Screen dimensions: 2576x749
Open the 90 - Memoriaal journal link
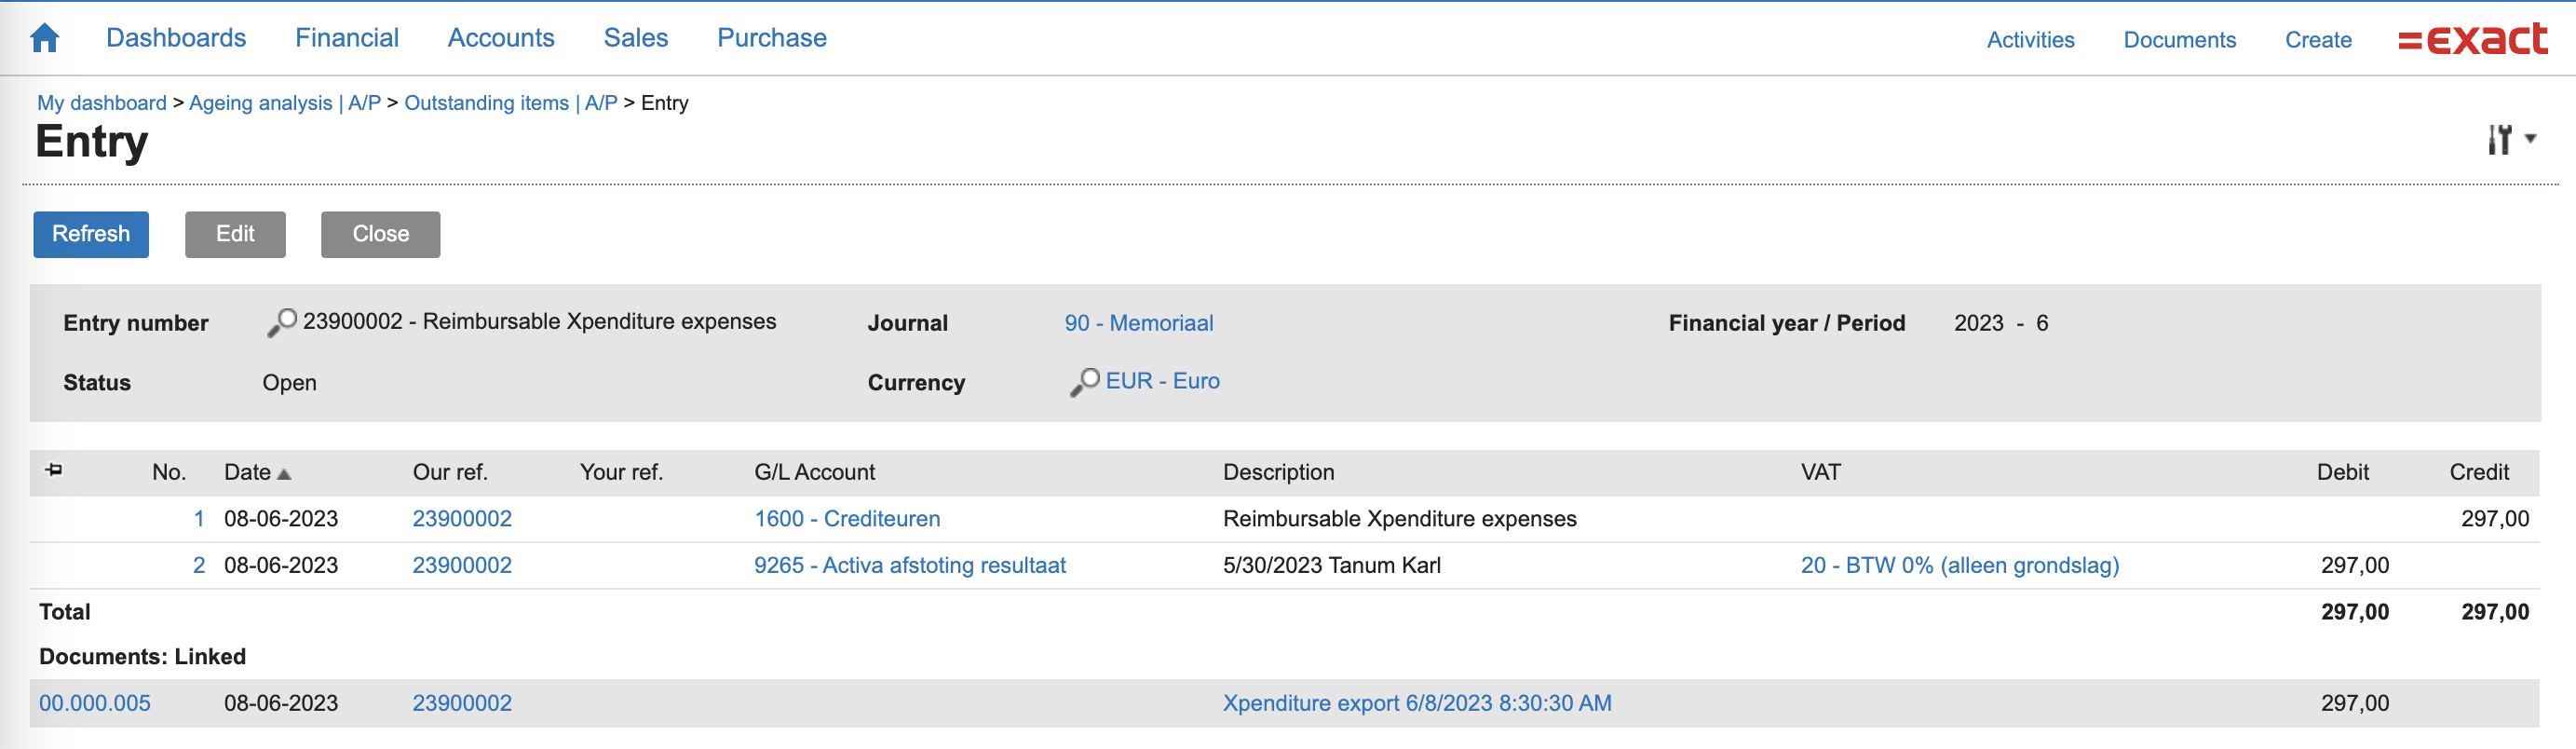click(x=1138, y=323)
